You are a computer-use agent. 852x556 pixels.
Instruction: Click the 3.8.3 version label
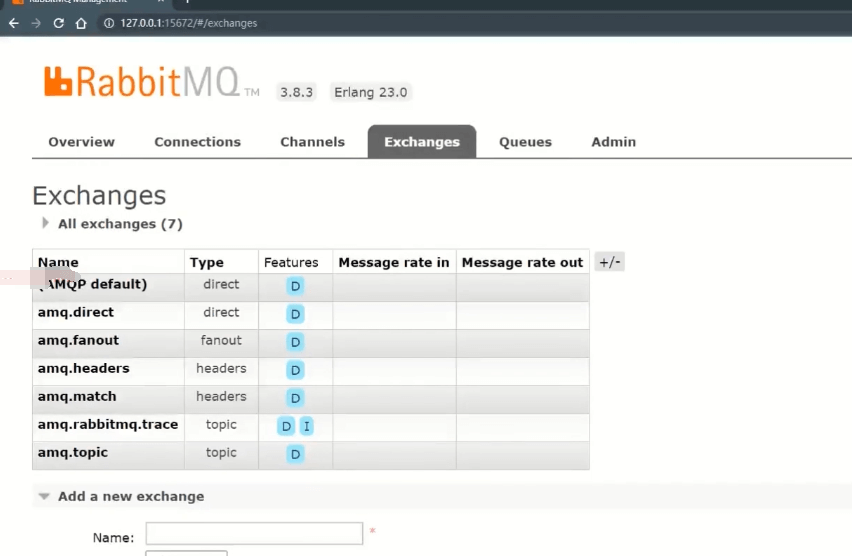296,92
